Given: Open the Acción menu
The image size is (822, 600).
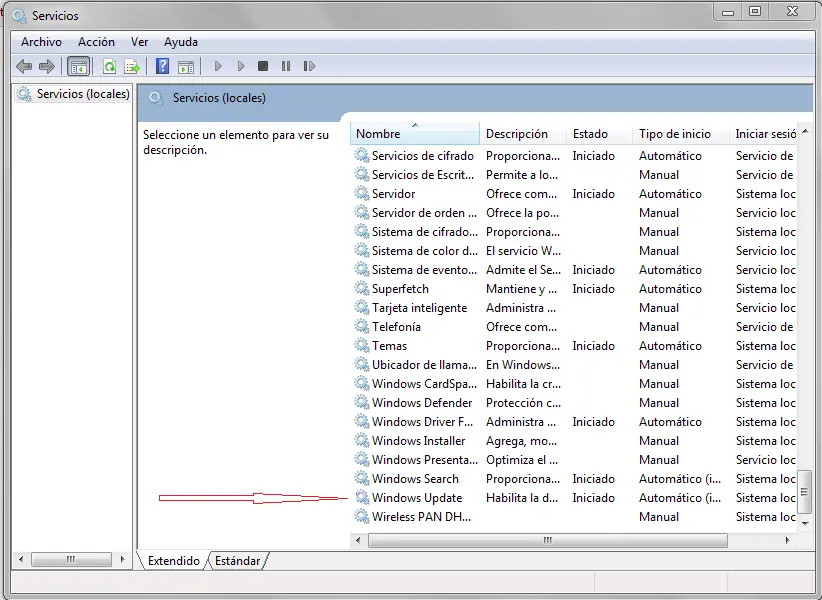Looking at the screenshot, I should [x=96, y=42].
